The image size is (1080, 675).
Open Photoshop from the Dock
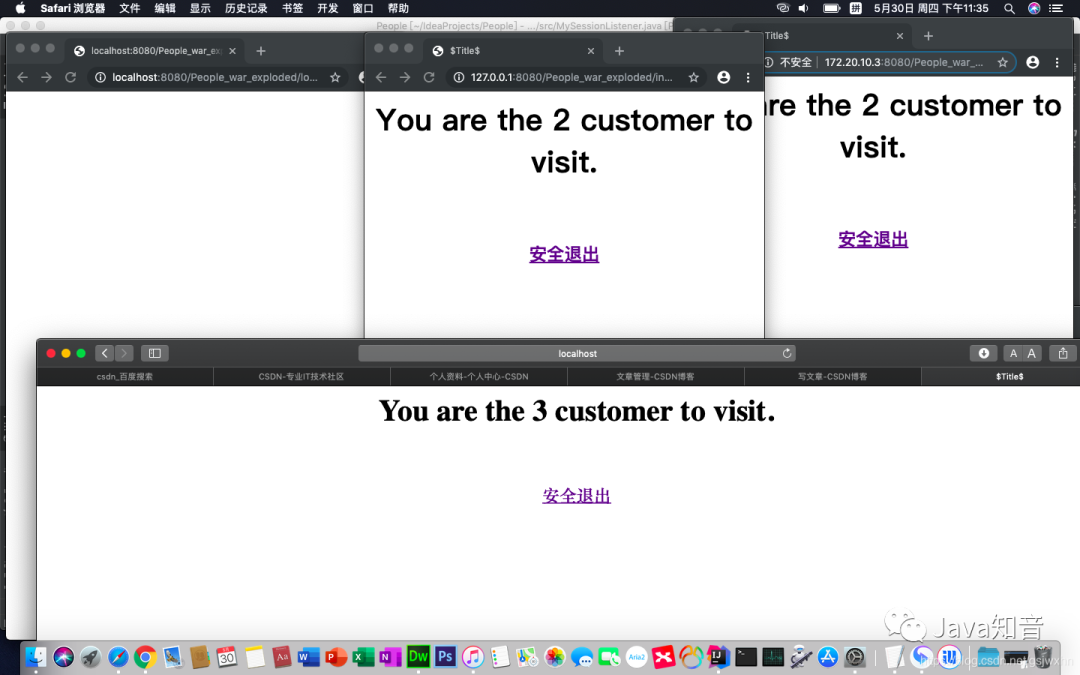445,656
